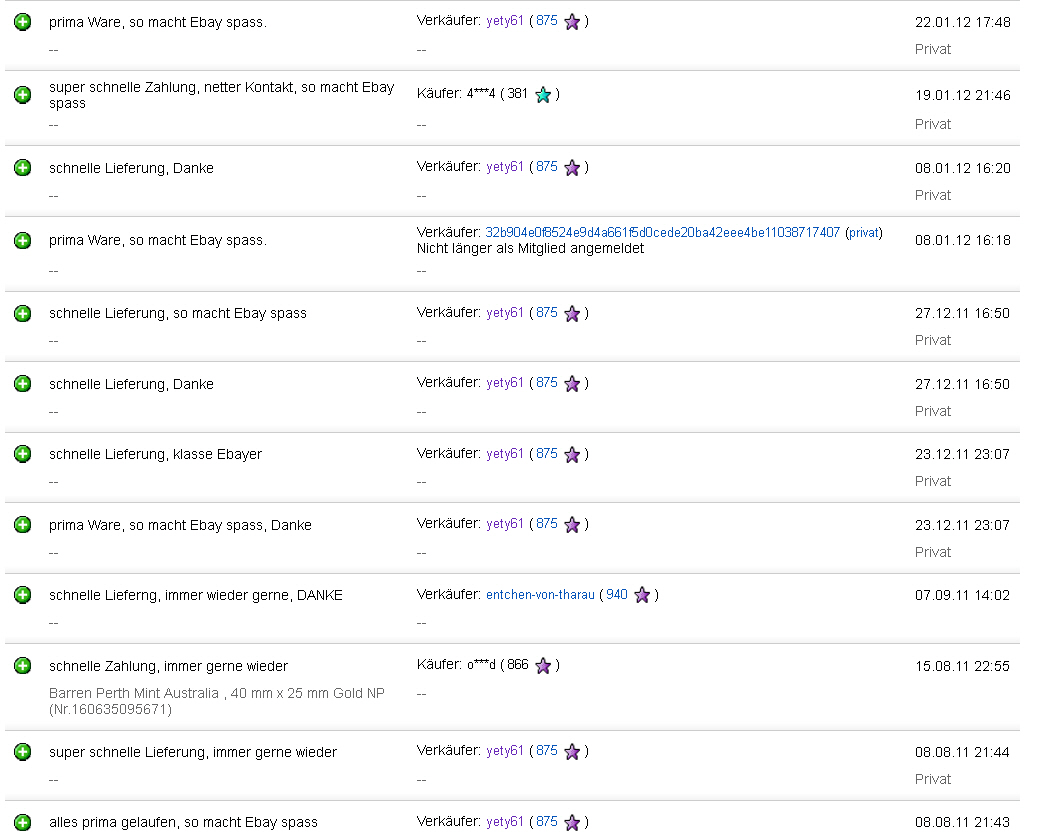This screenshot has width=1042, height=836.
Task: Click purple star in the 22.01.12 17:48 row
Action: (x=572, y=22)
